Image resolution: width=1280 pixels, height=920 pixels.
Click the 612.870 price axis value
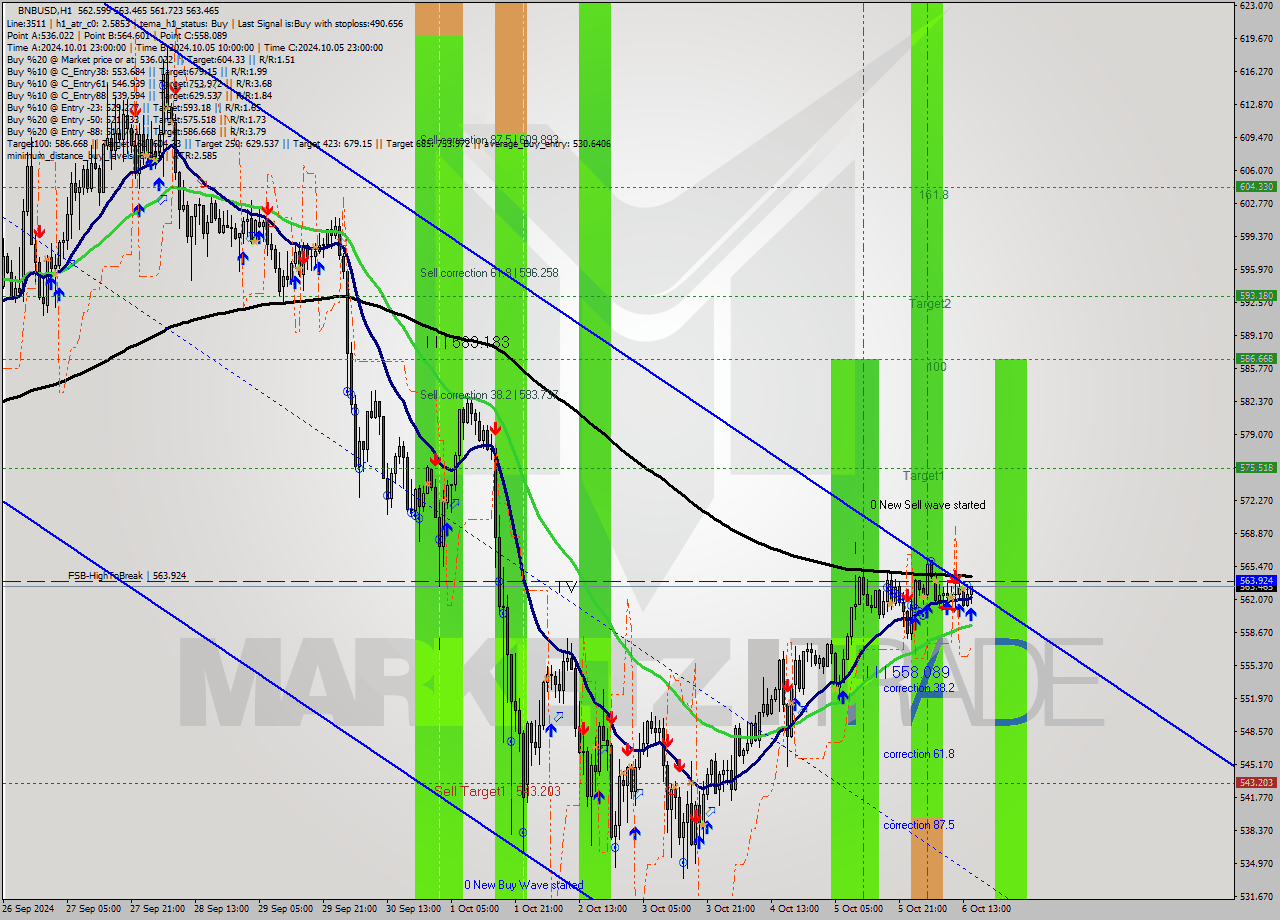tap(1256, 105)
